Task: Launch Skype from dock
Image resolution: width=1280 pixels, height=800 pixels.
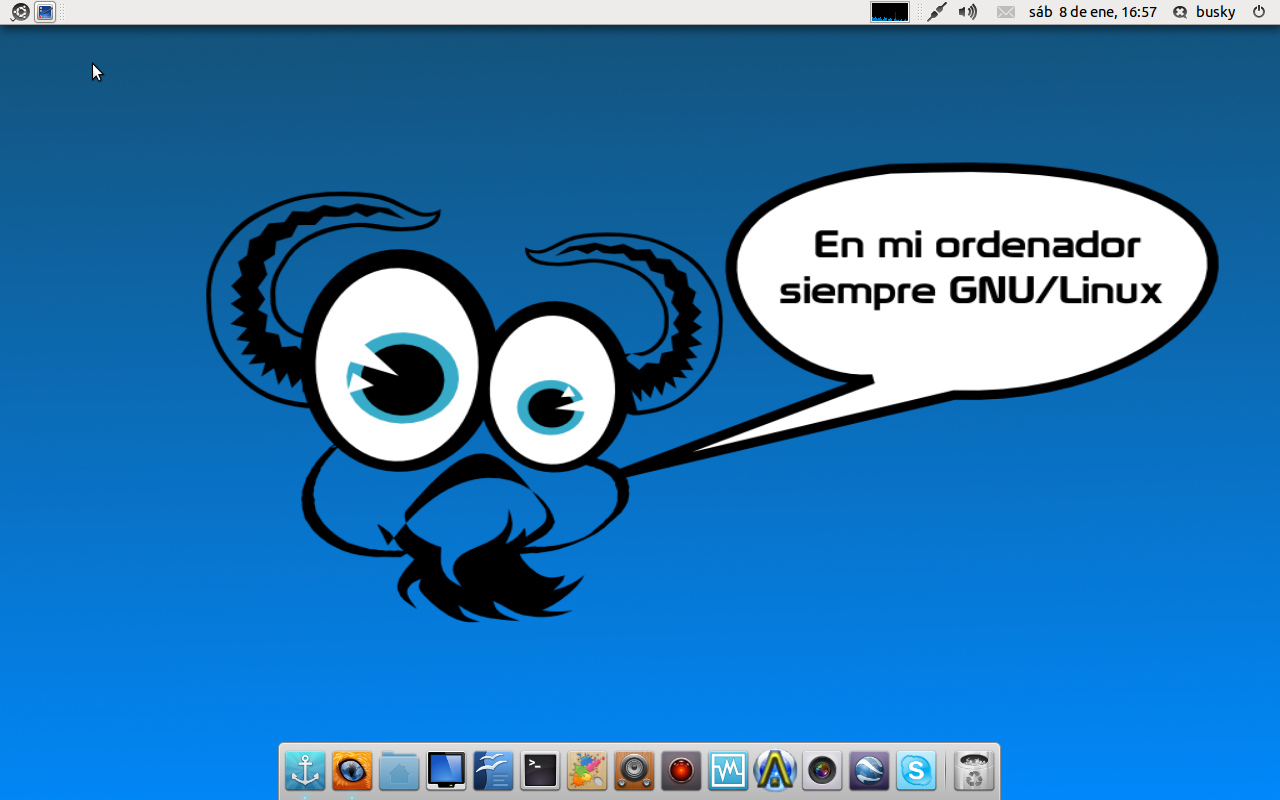Action: point(916,771)
